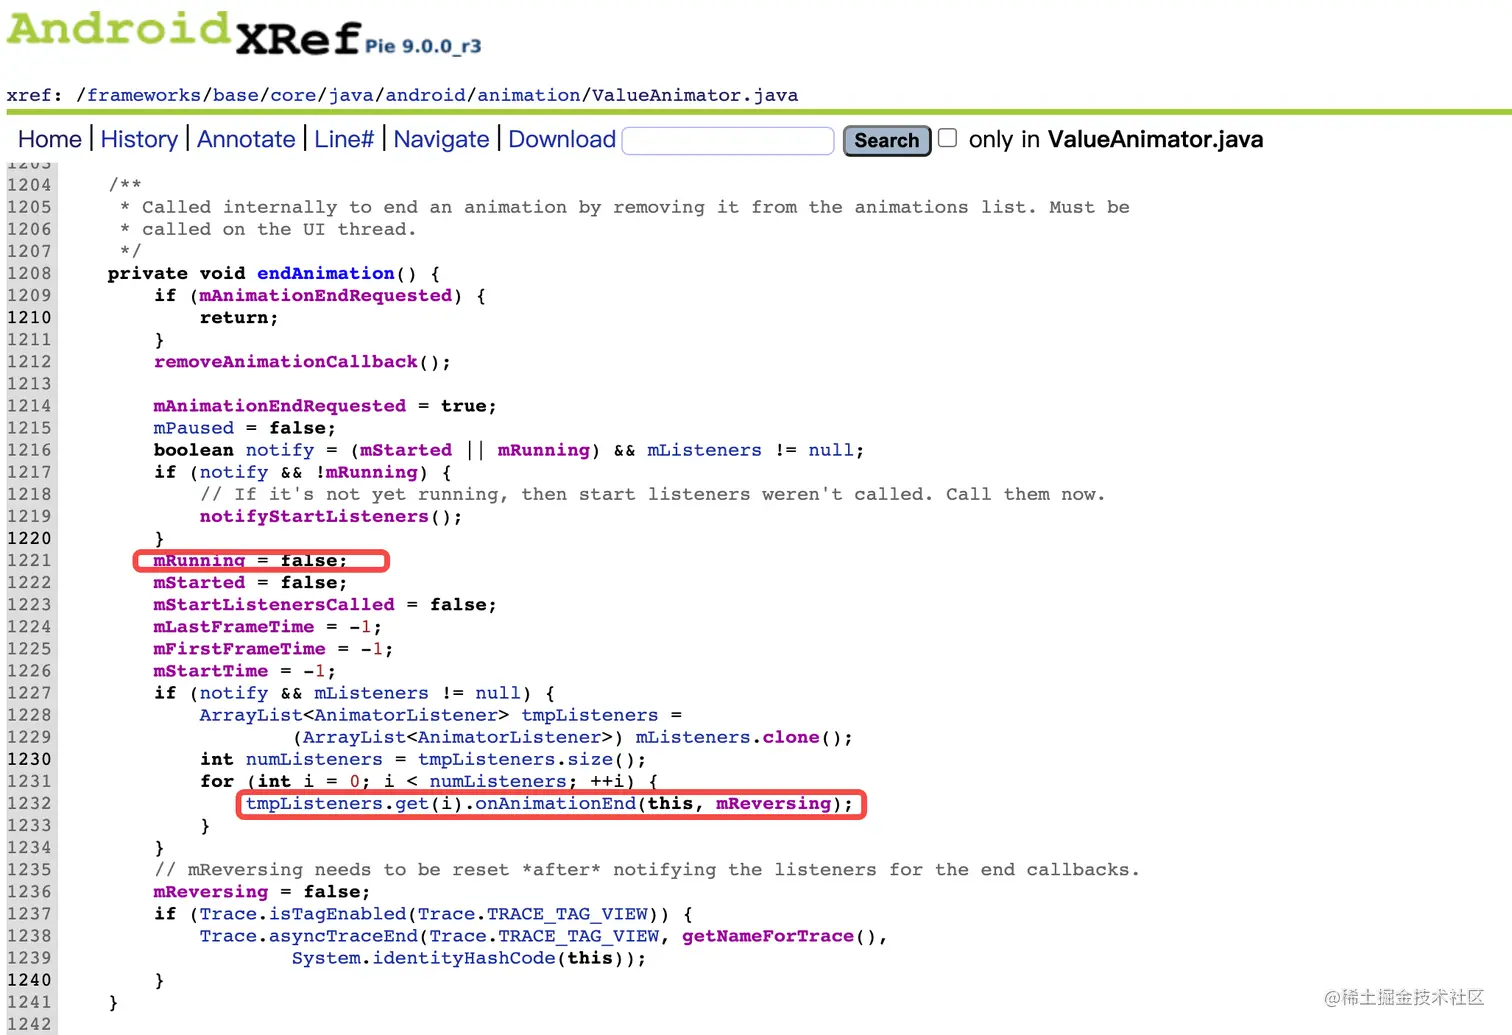
Task: Click AnimatorListener on line 1229
Action: tap(510, 737)
